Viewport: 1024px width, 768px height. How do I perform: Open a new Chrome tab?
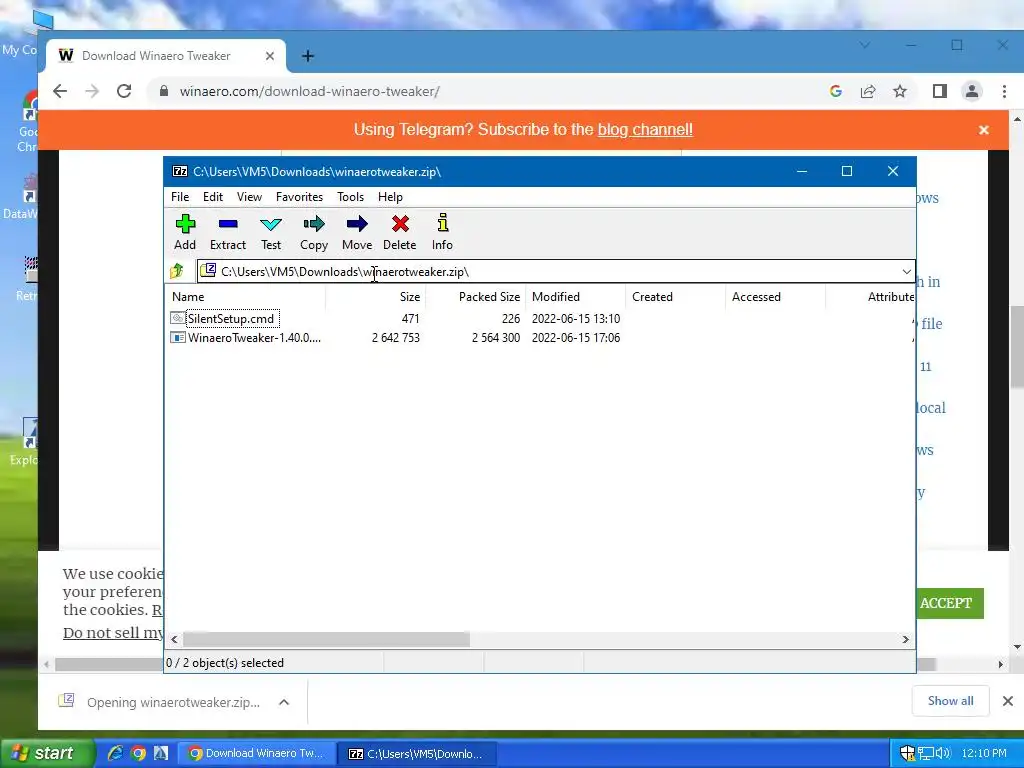(308, 56)
